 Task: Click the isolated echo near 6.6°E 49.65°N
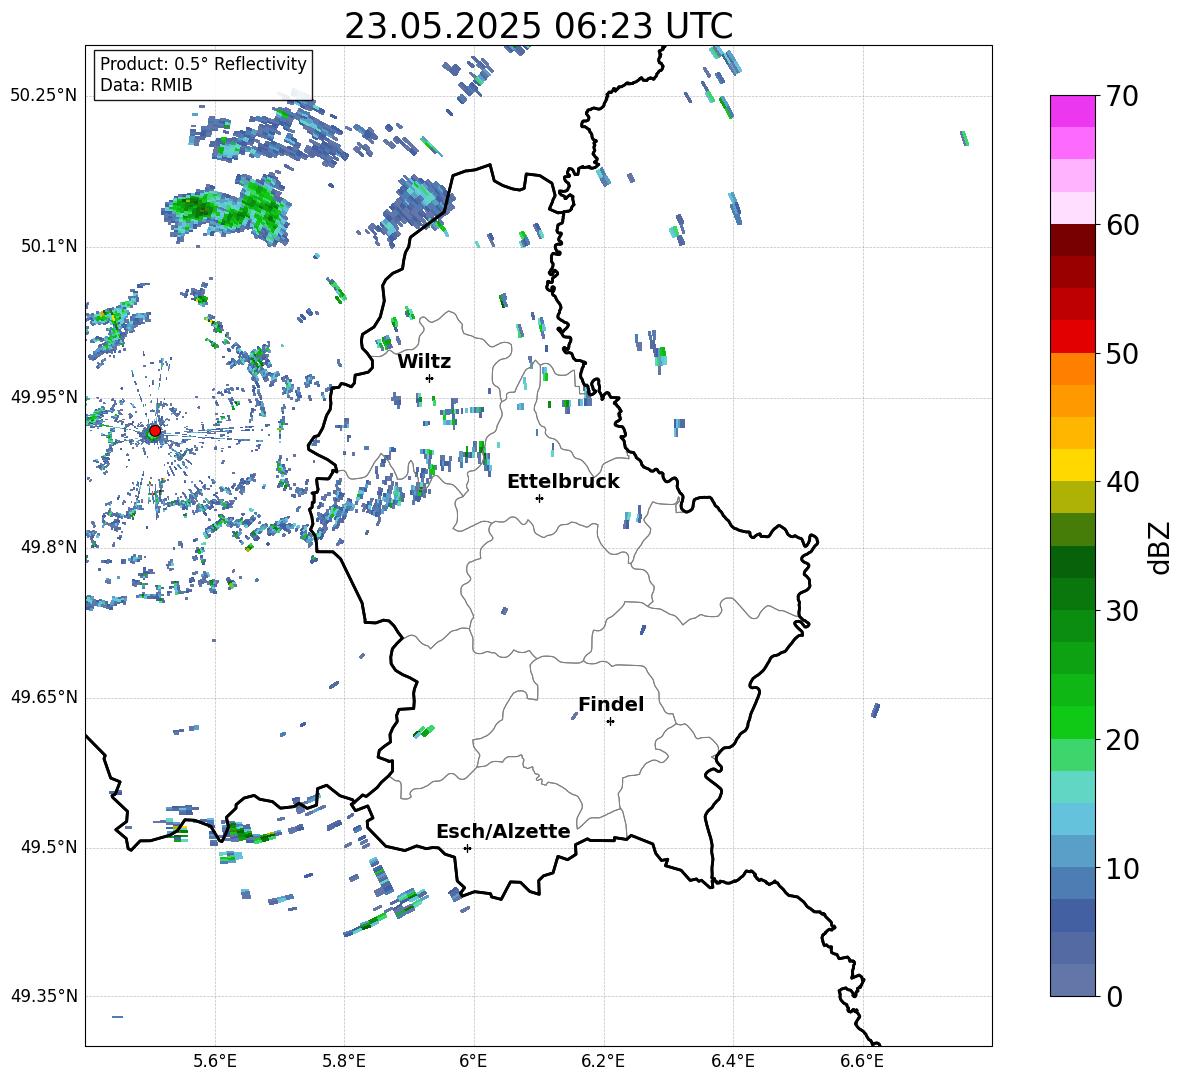[x=876, y=710]
